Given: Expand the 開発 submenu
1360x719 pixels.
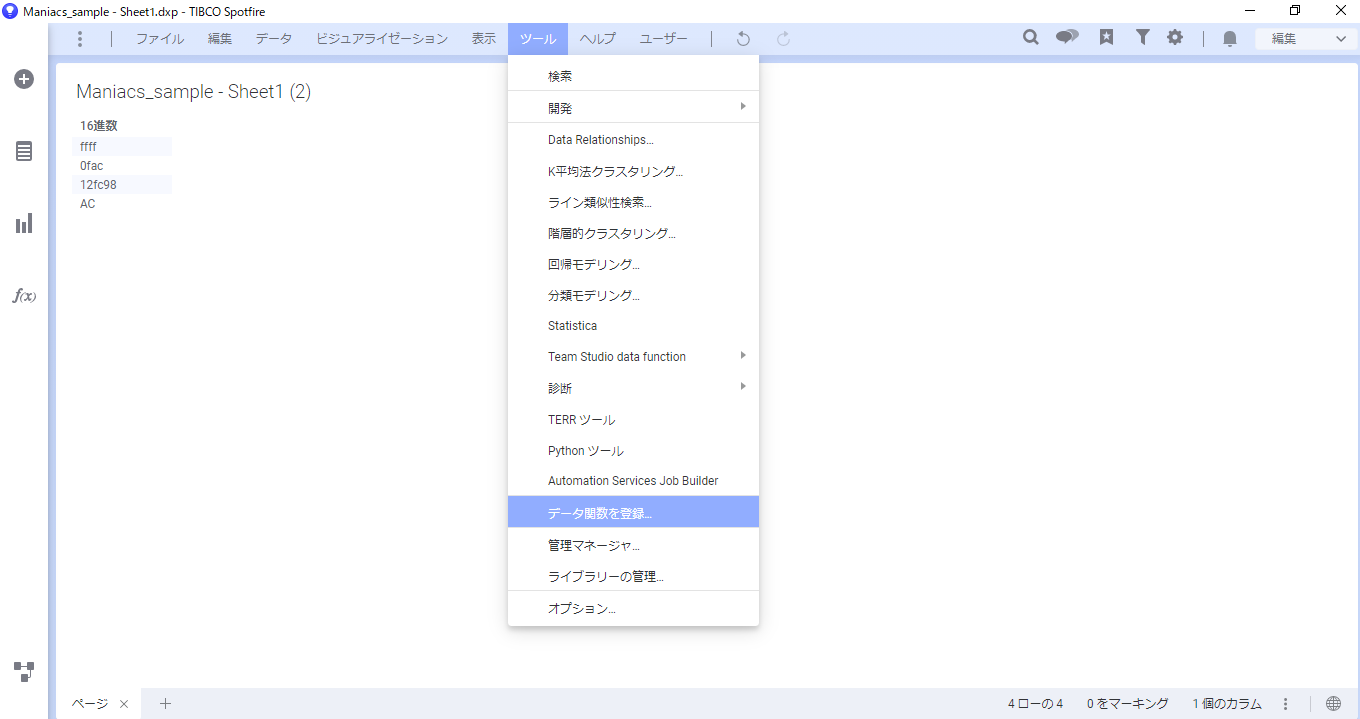Looking at the screenshot, I should point(634,107).
